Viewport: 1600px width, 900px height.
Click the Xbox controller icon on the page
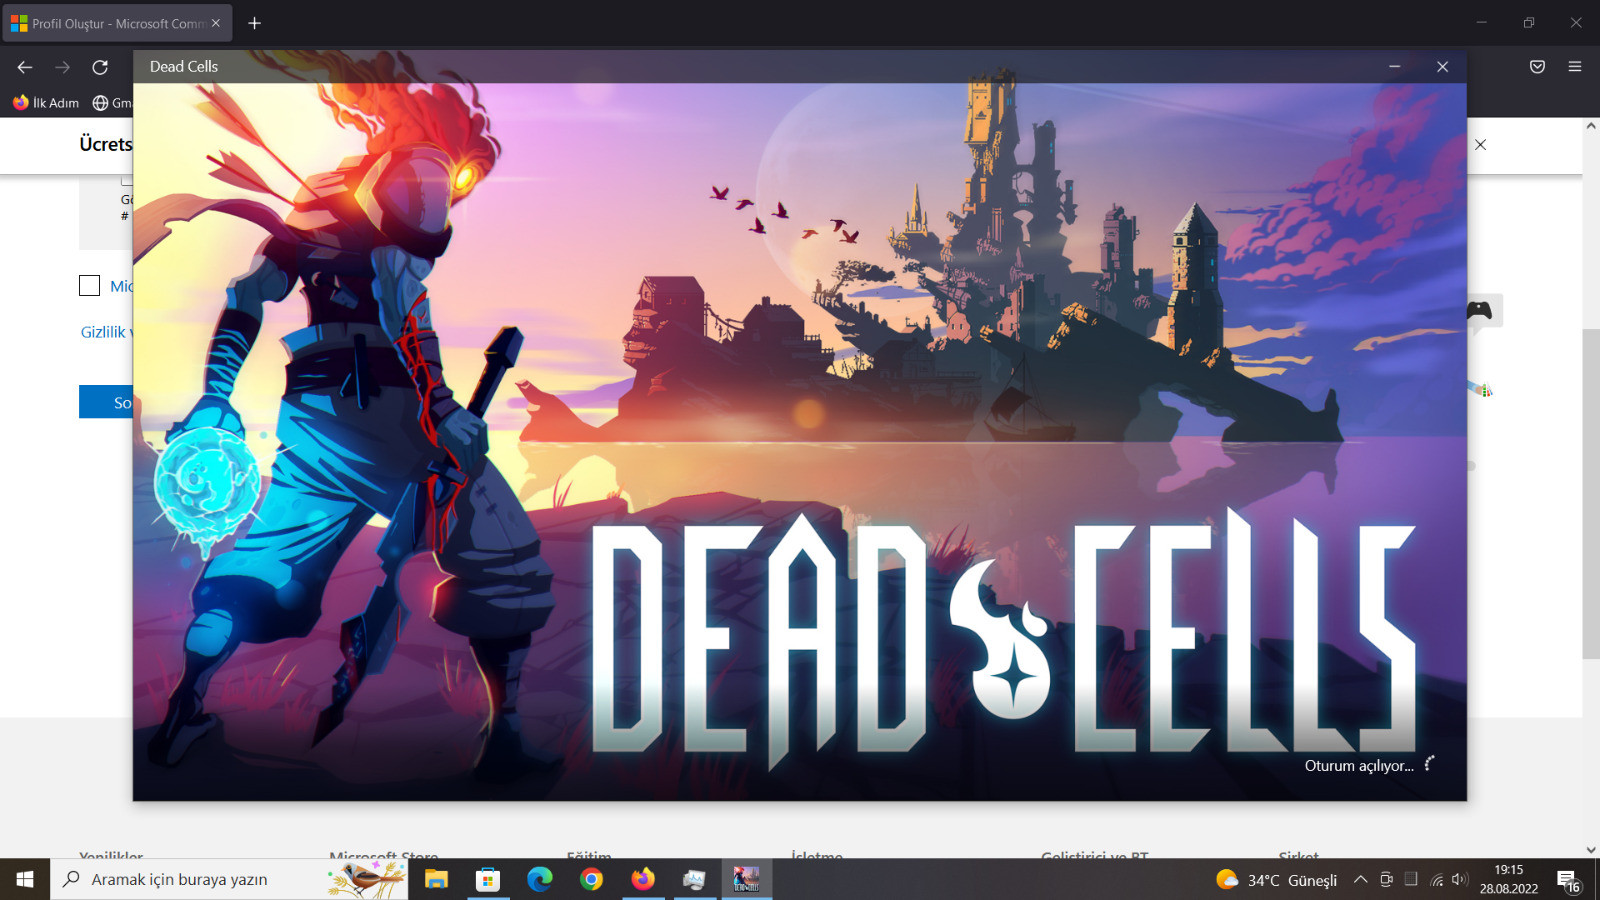click(1479, 310)
